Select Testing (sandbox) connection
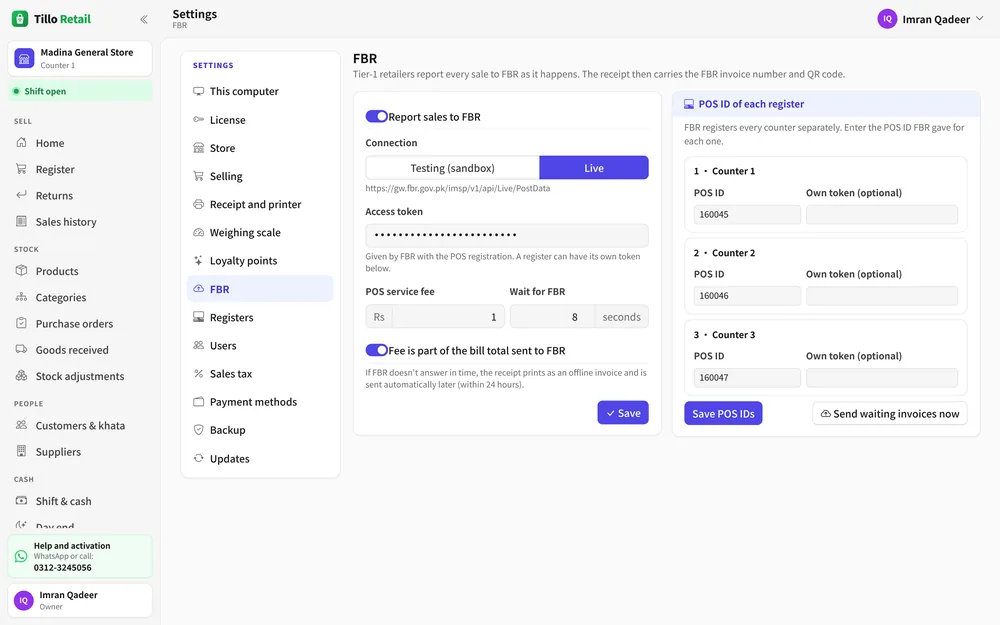 click(452, 168)
